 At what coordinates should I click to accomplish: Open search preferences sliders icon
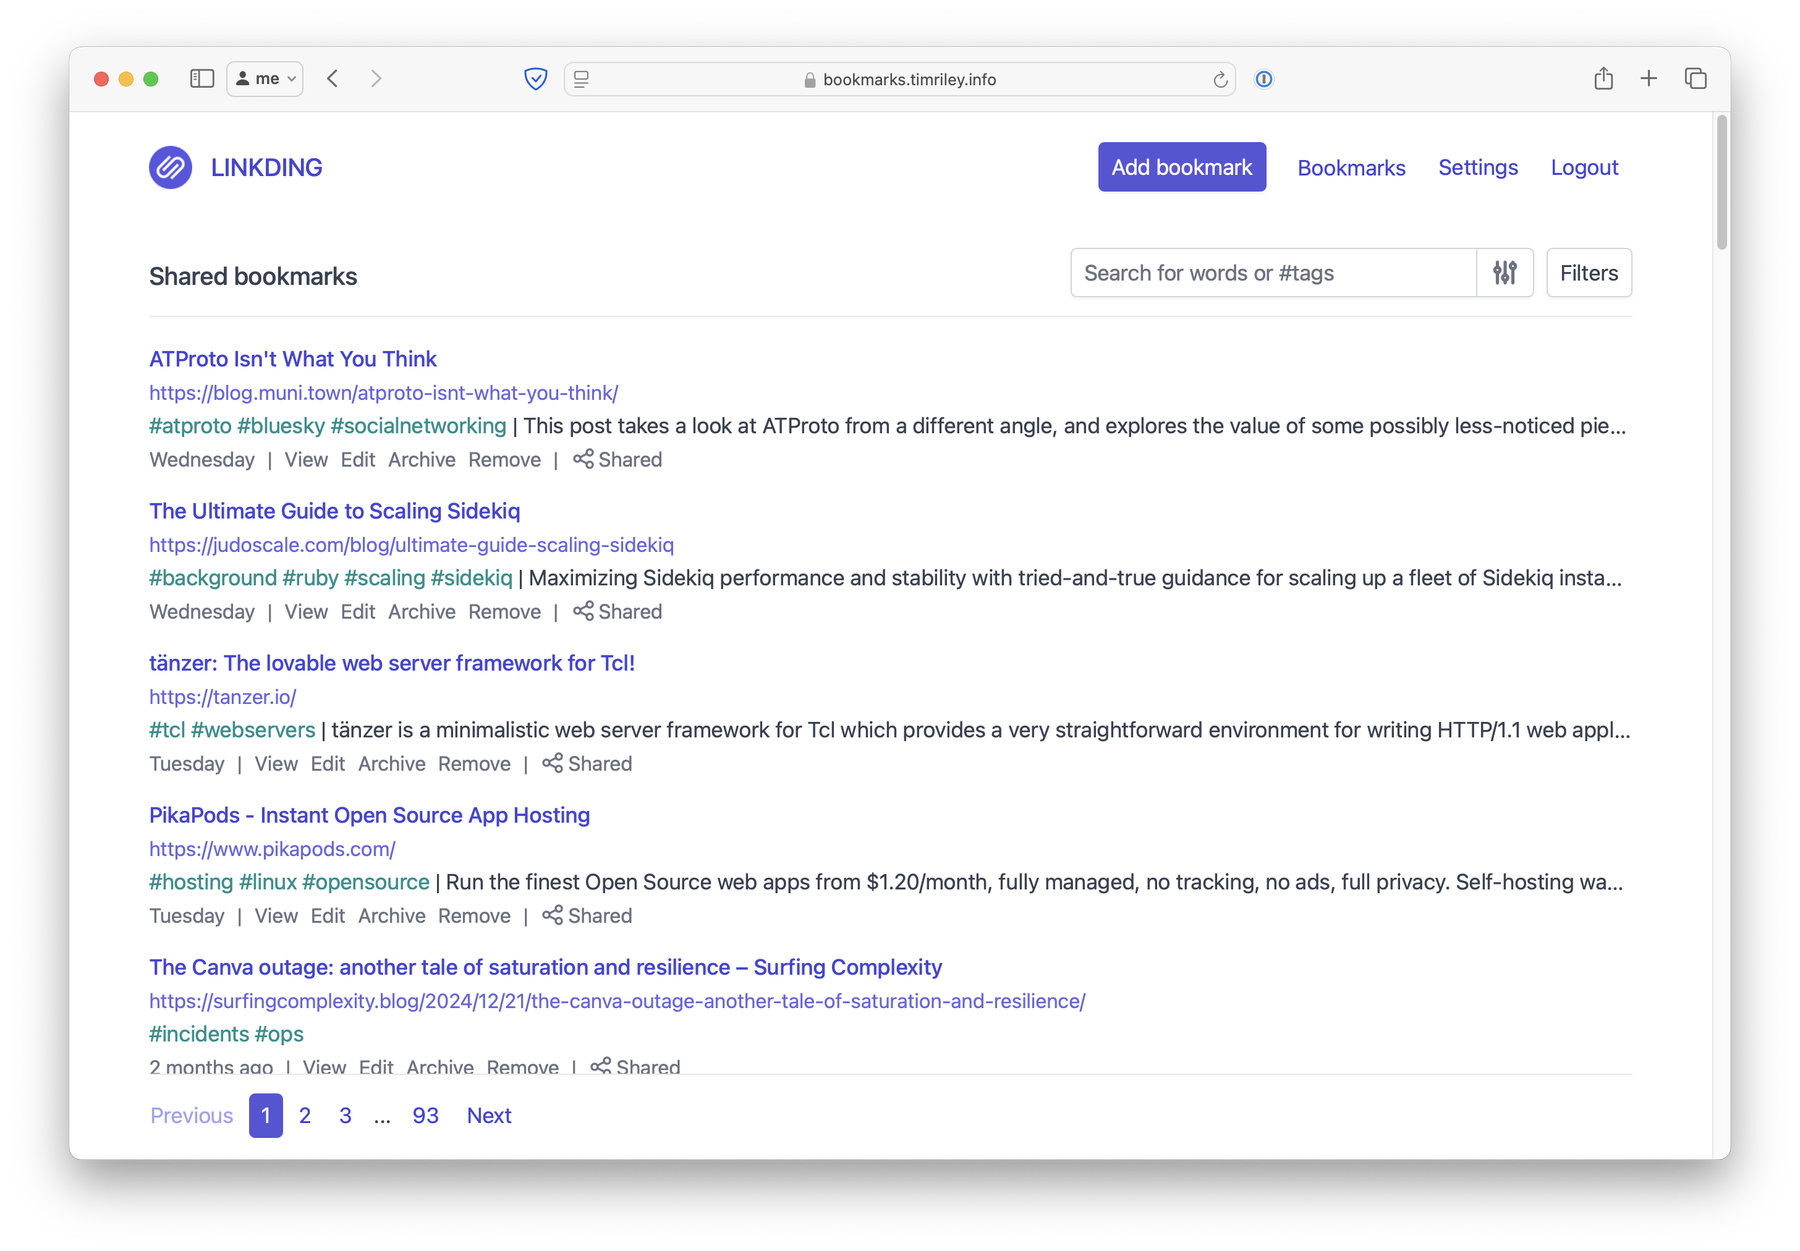pyautogui.click(x=1504, y=273)
